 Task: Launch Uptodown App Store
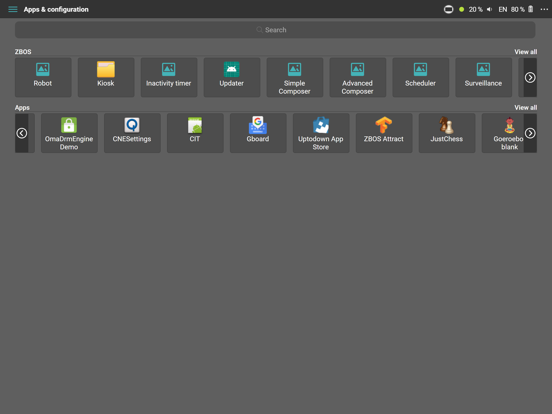(x=321, y=133)
